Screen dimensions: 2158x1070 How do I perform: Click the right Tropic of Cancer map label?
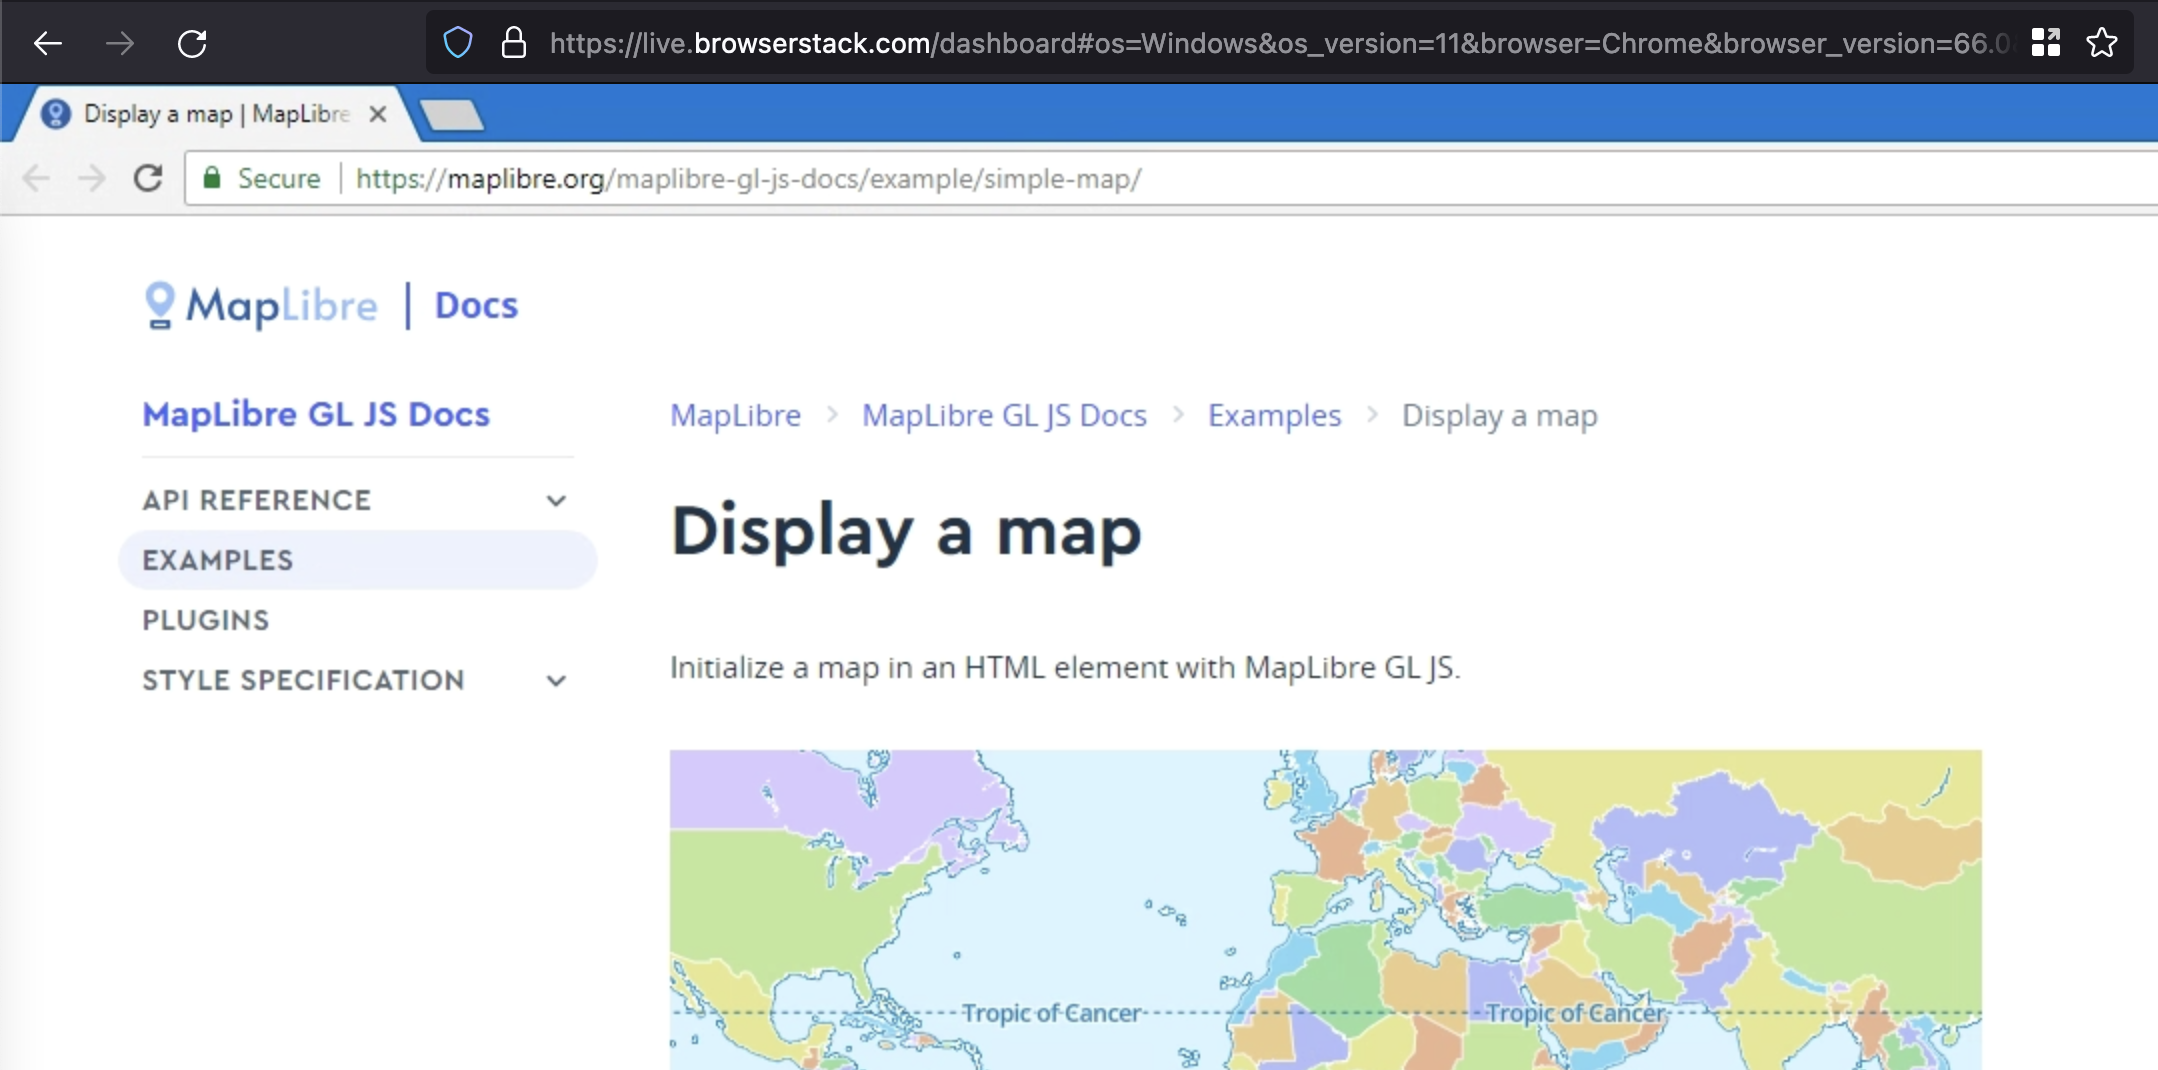(x=1576, y=1013)
